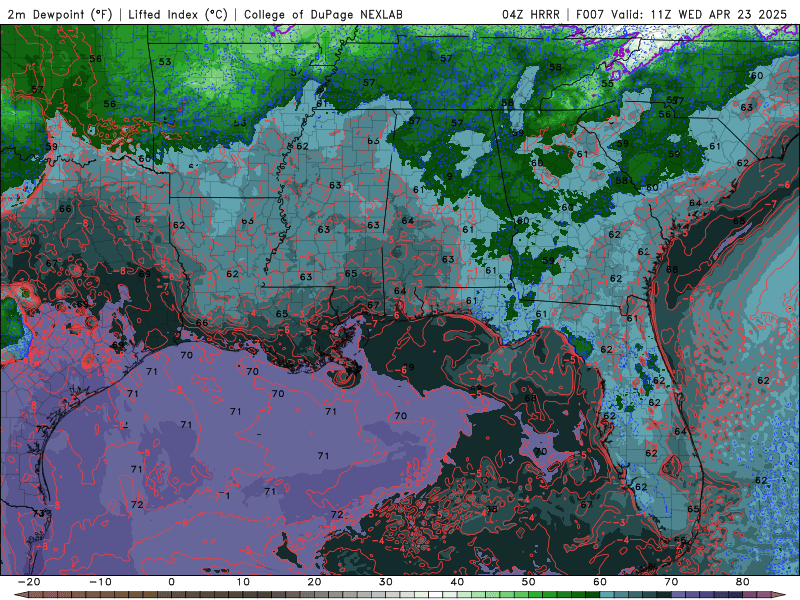
Task: Click the "F007 Valid: 11Z WED APR 23 2025" text
Action: (x=681, y=14)
